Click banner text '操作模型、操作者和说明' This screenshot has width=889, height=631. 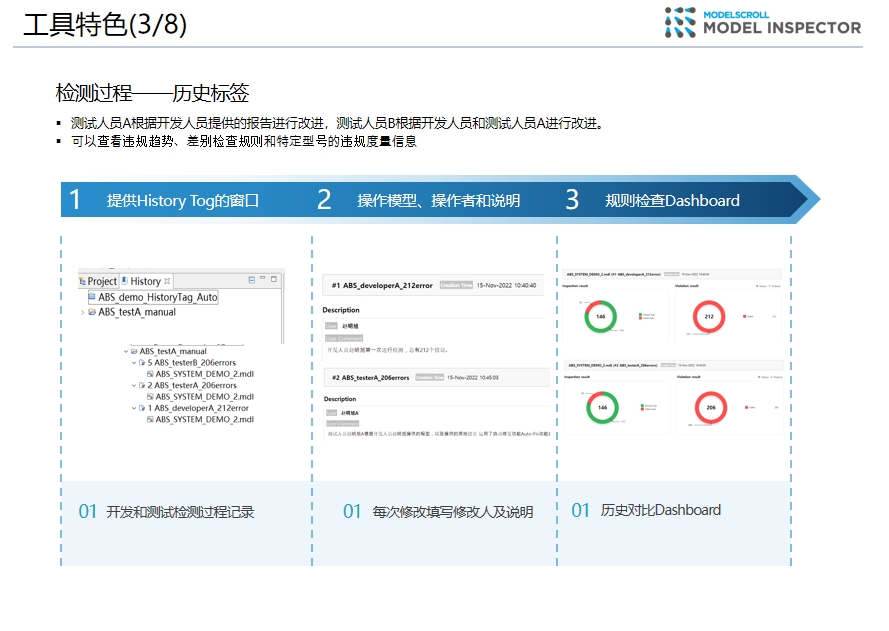coord(438,201)
